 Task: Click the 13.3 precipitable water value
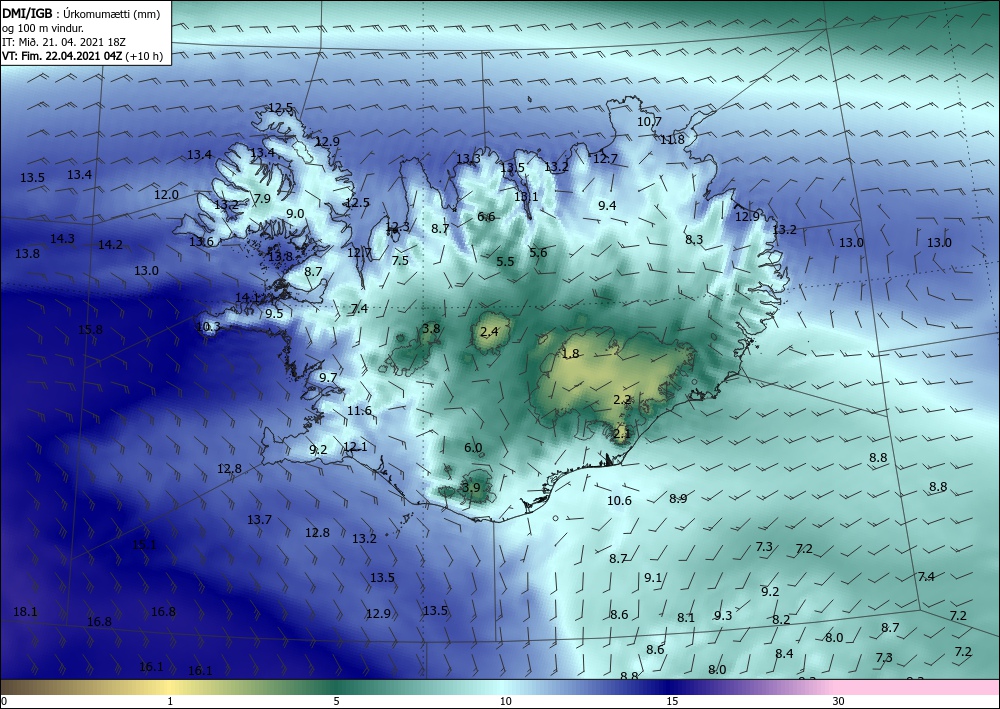coord(467,159)
